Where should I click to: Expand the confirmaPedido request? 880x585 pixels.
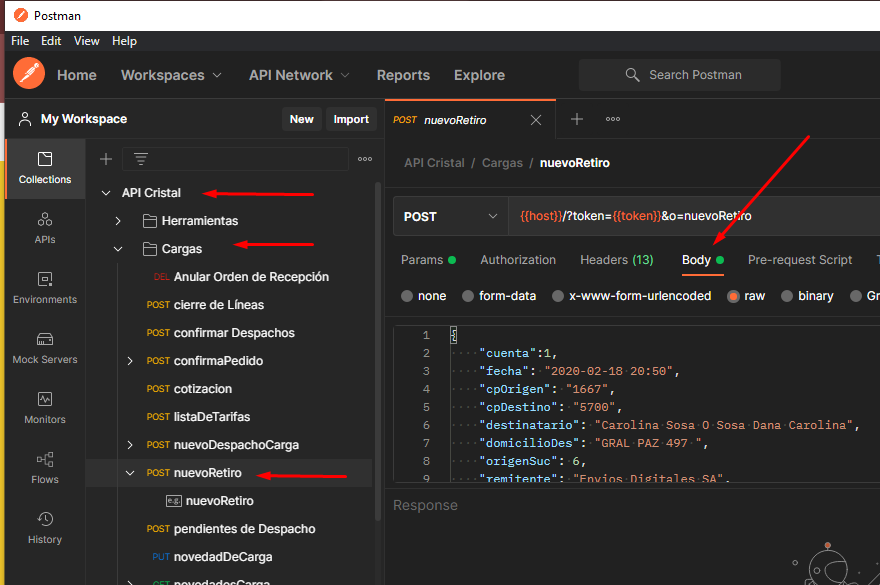tap(130, 361)
